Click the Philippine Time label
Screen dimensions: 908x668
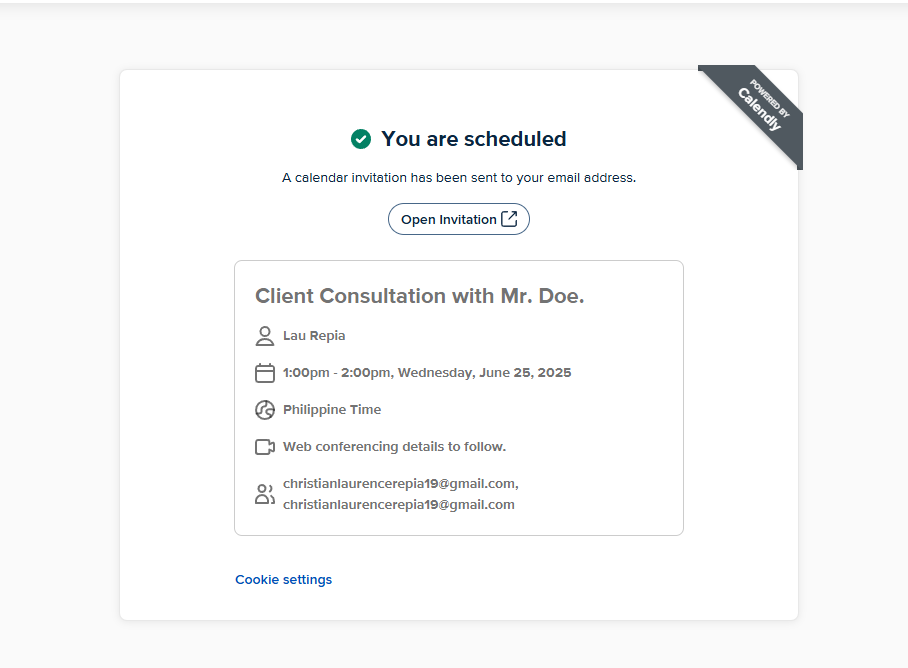(332, 410)
